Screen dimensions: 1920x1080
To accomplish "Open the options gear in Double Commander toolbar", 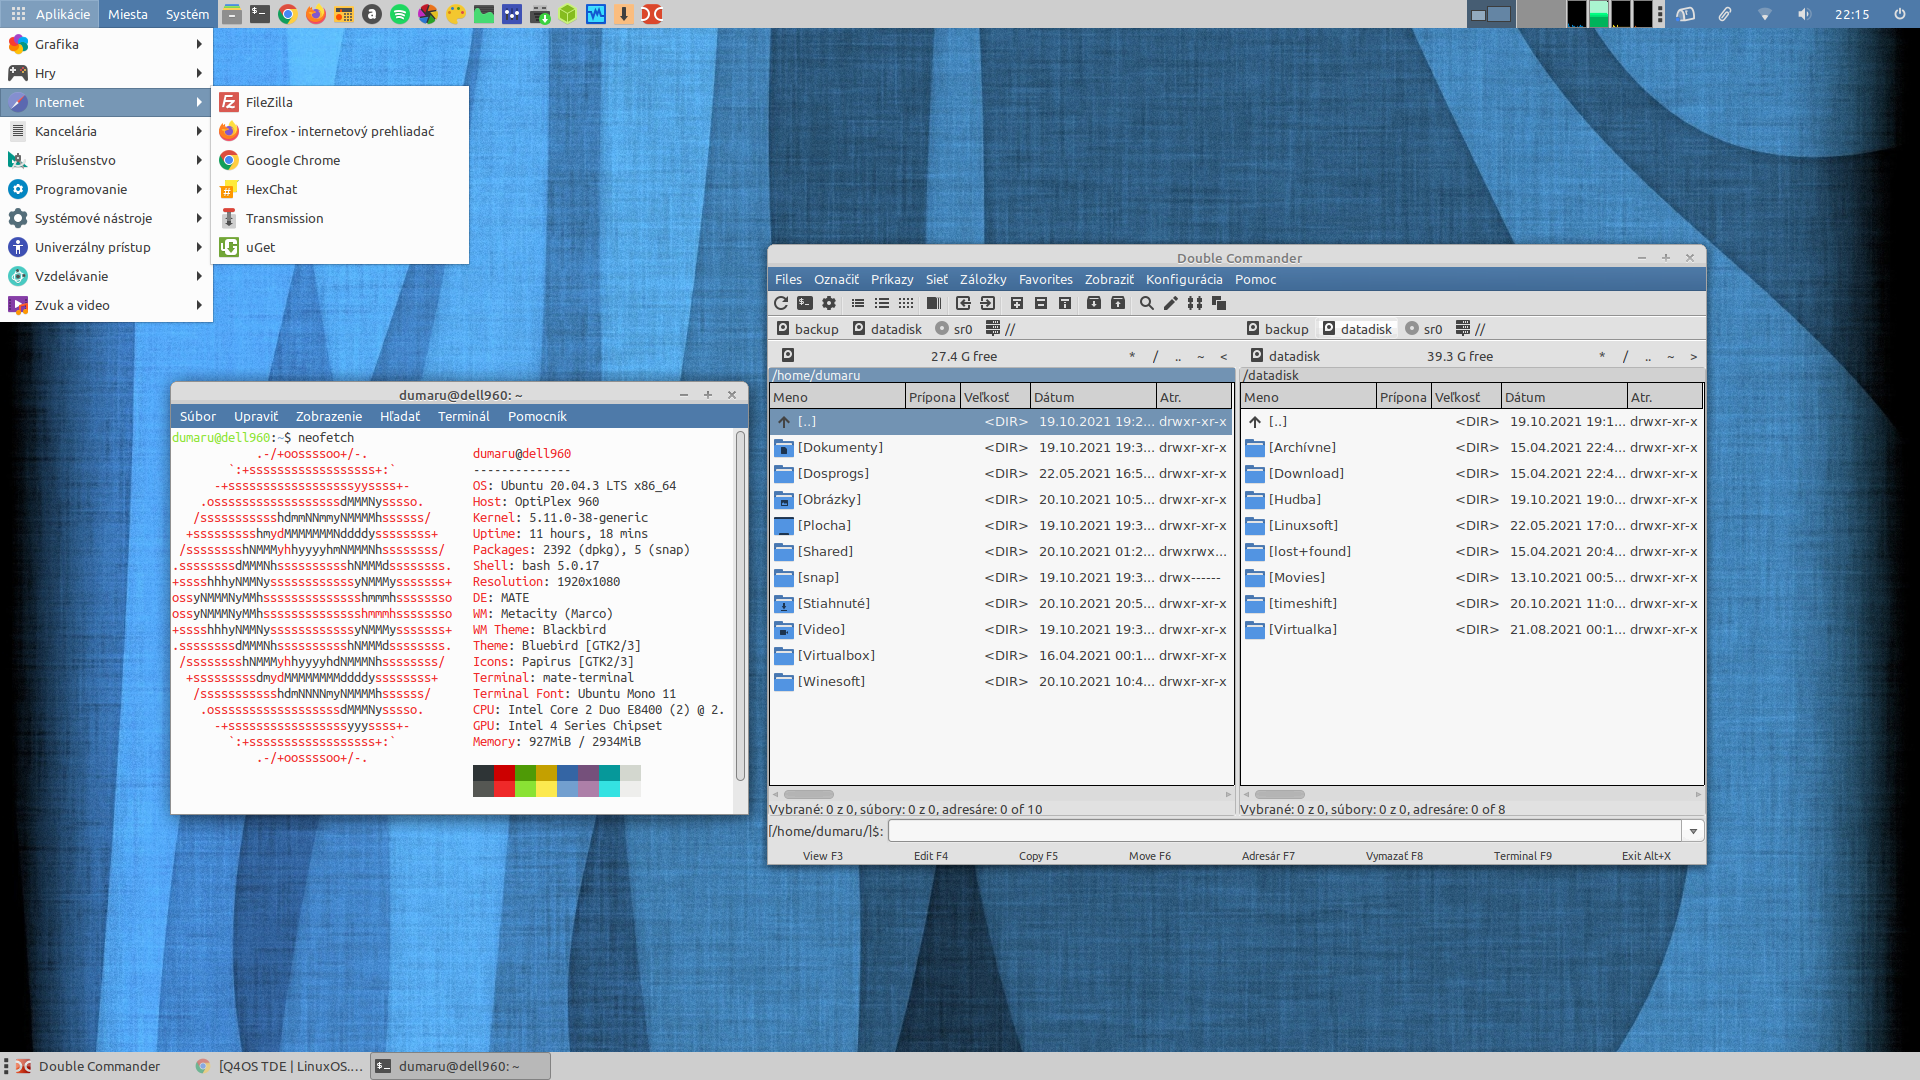I will (x=829, y=303).
